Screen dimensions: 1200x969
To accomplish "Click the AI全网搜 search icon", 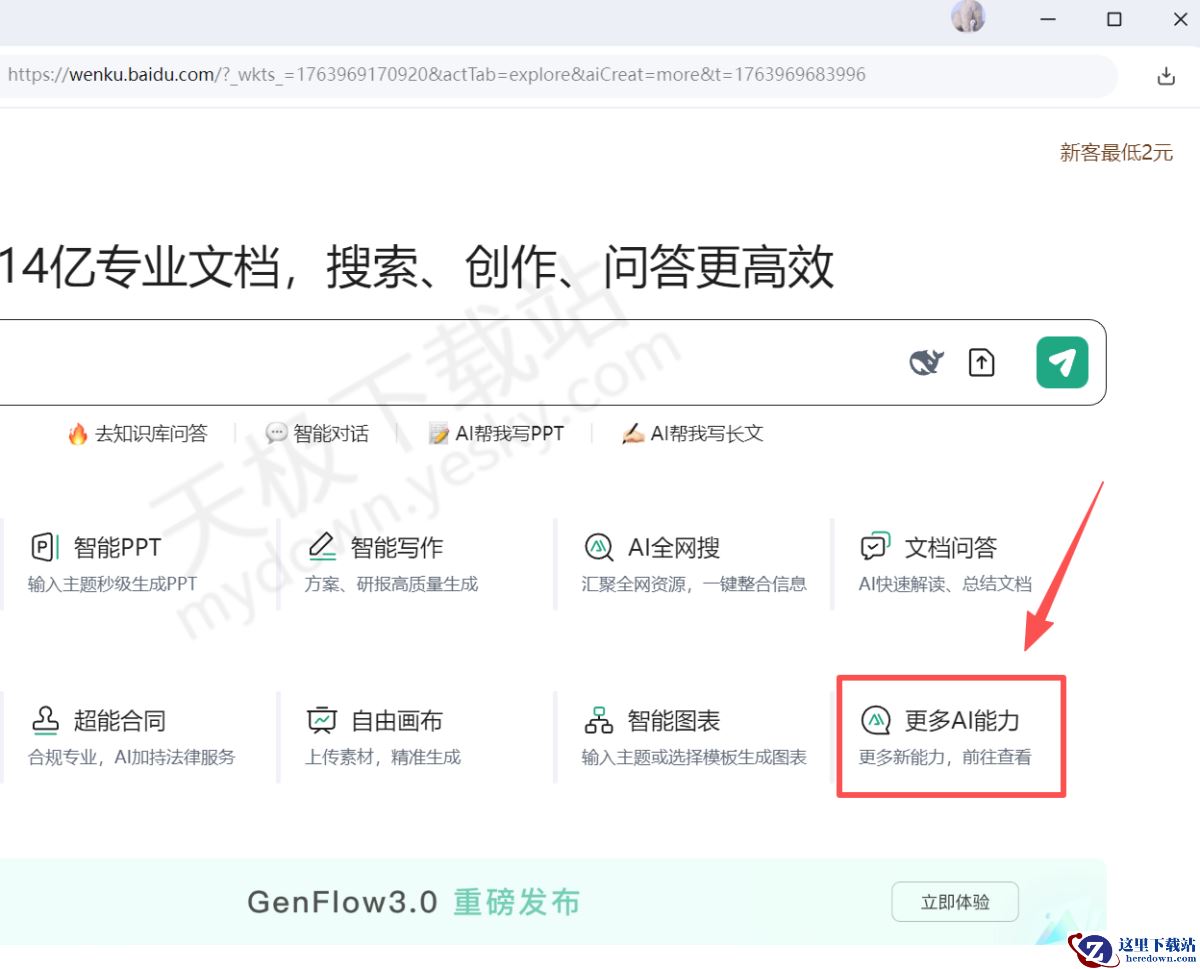I will [x=598, y=547].
